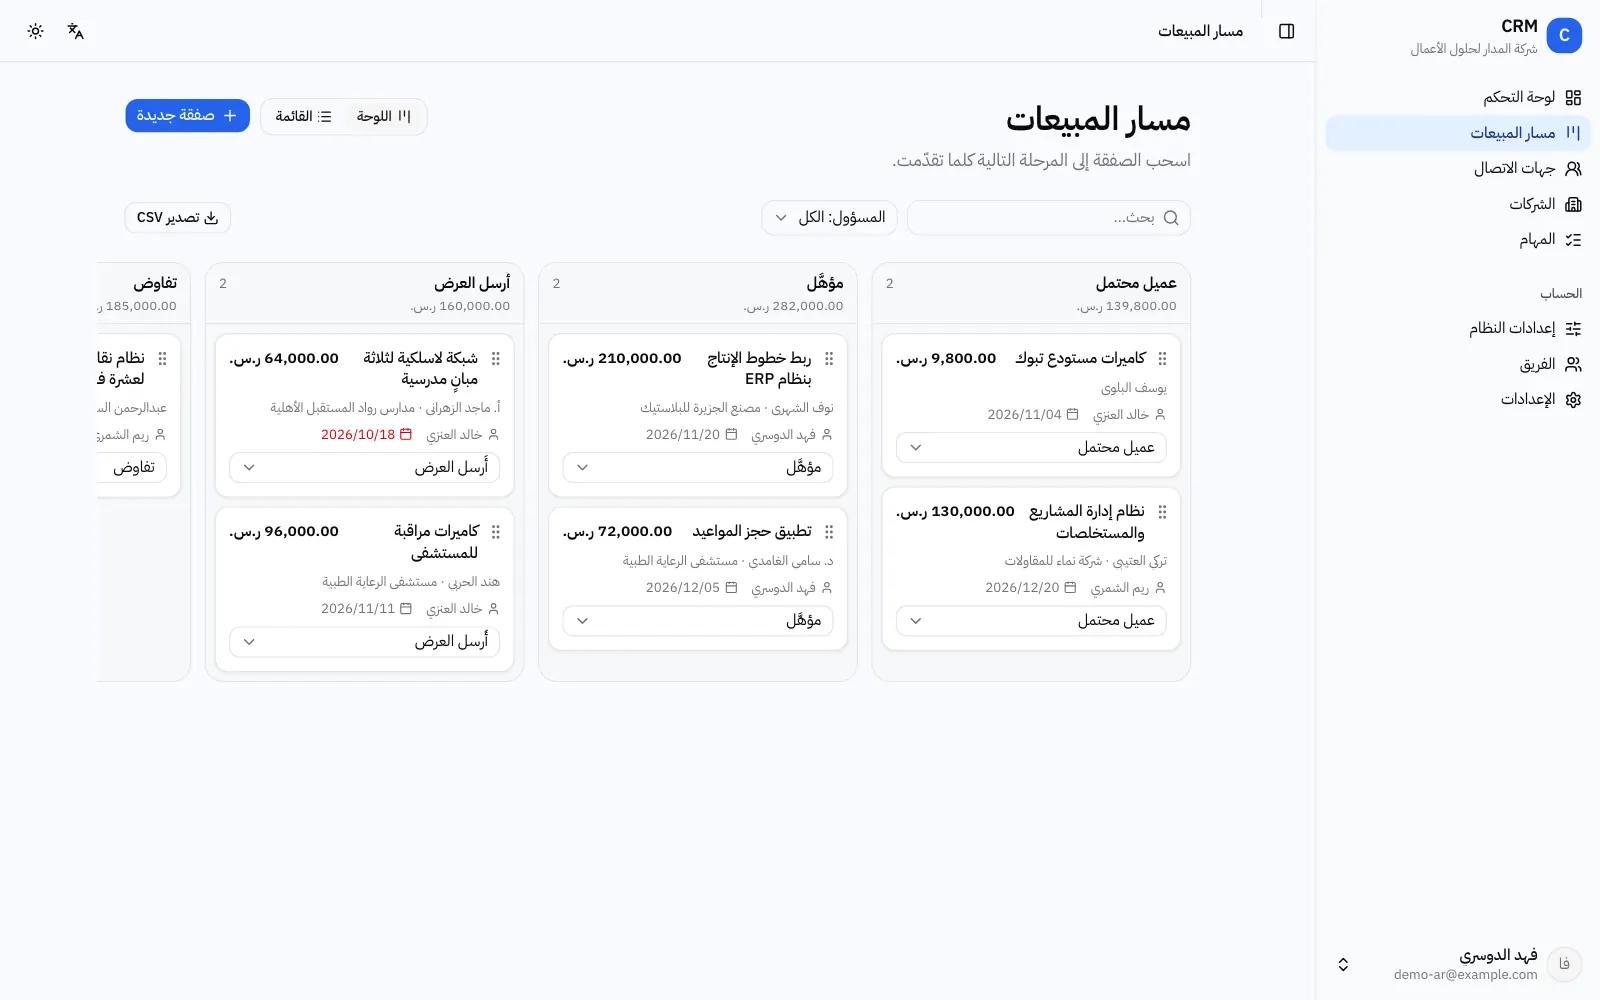This screenshot has width=1600, height=1000.
Task: Open the المسؤول: الكل owner filter dropdown
Action: point(830,218)
